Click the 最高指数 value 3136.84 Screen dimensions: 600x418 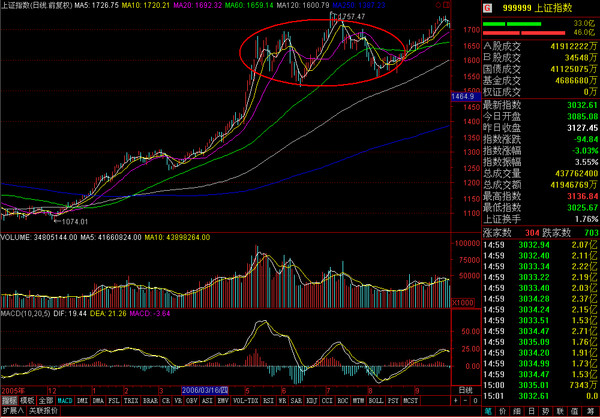582,196
